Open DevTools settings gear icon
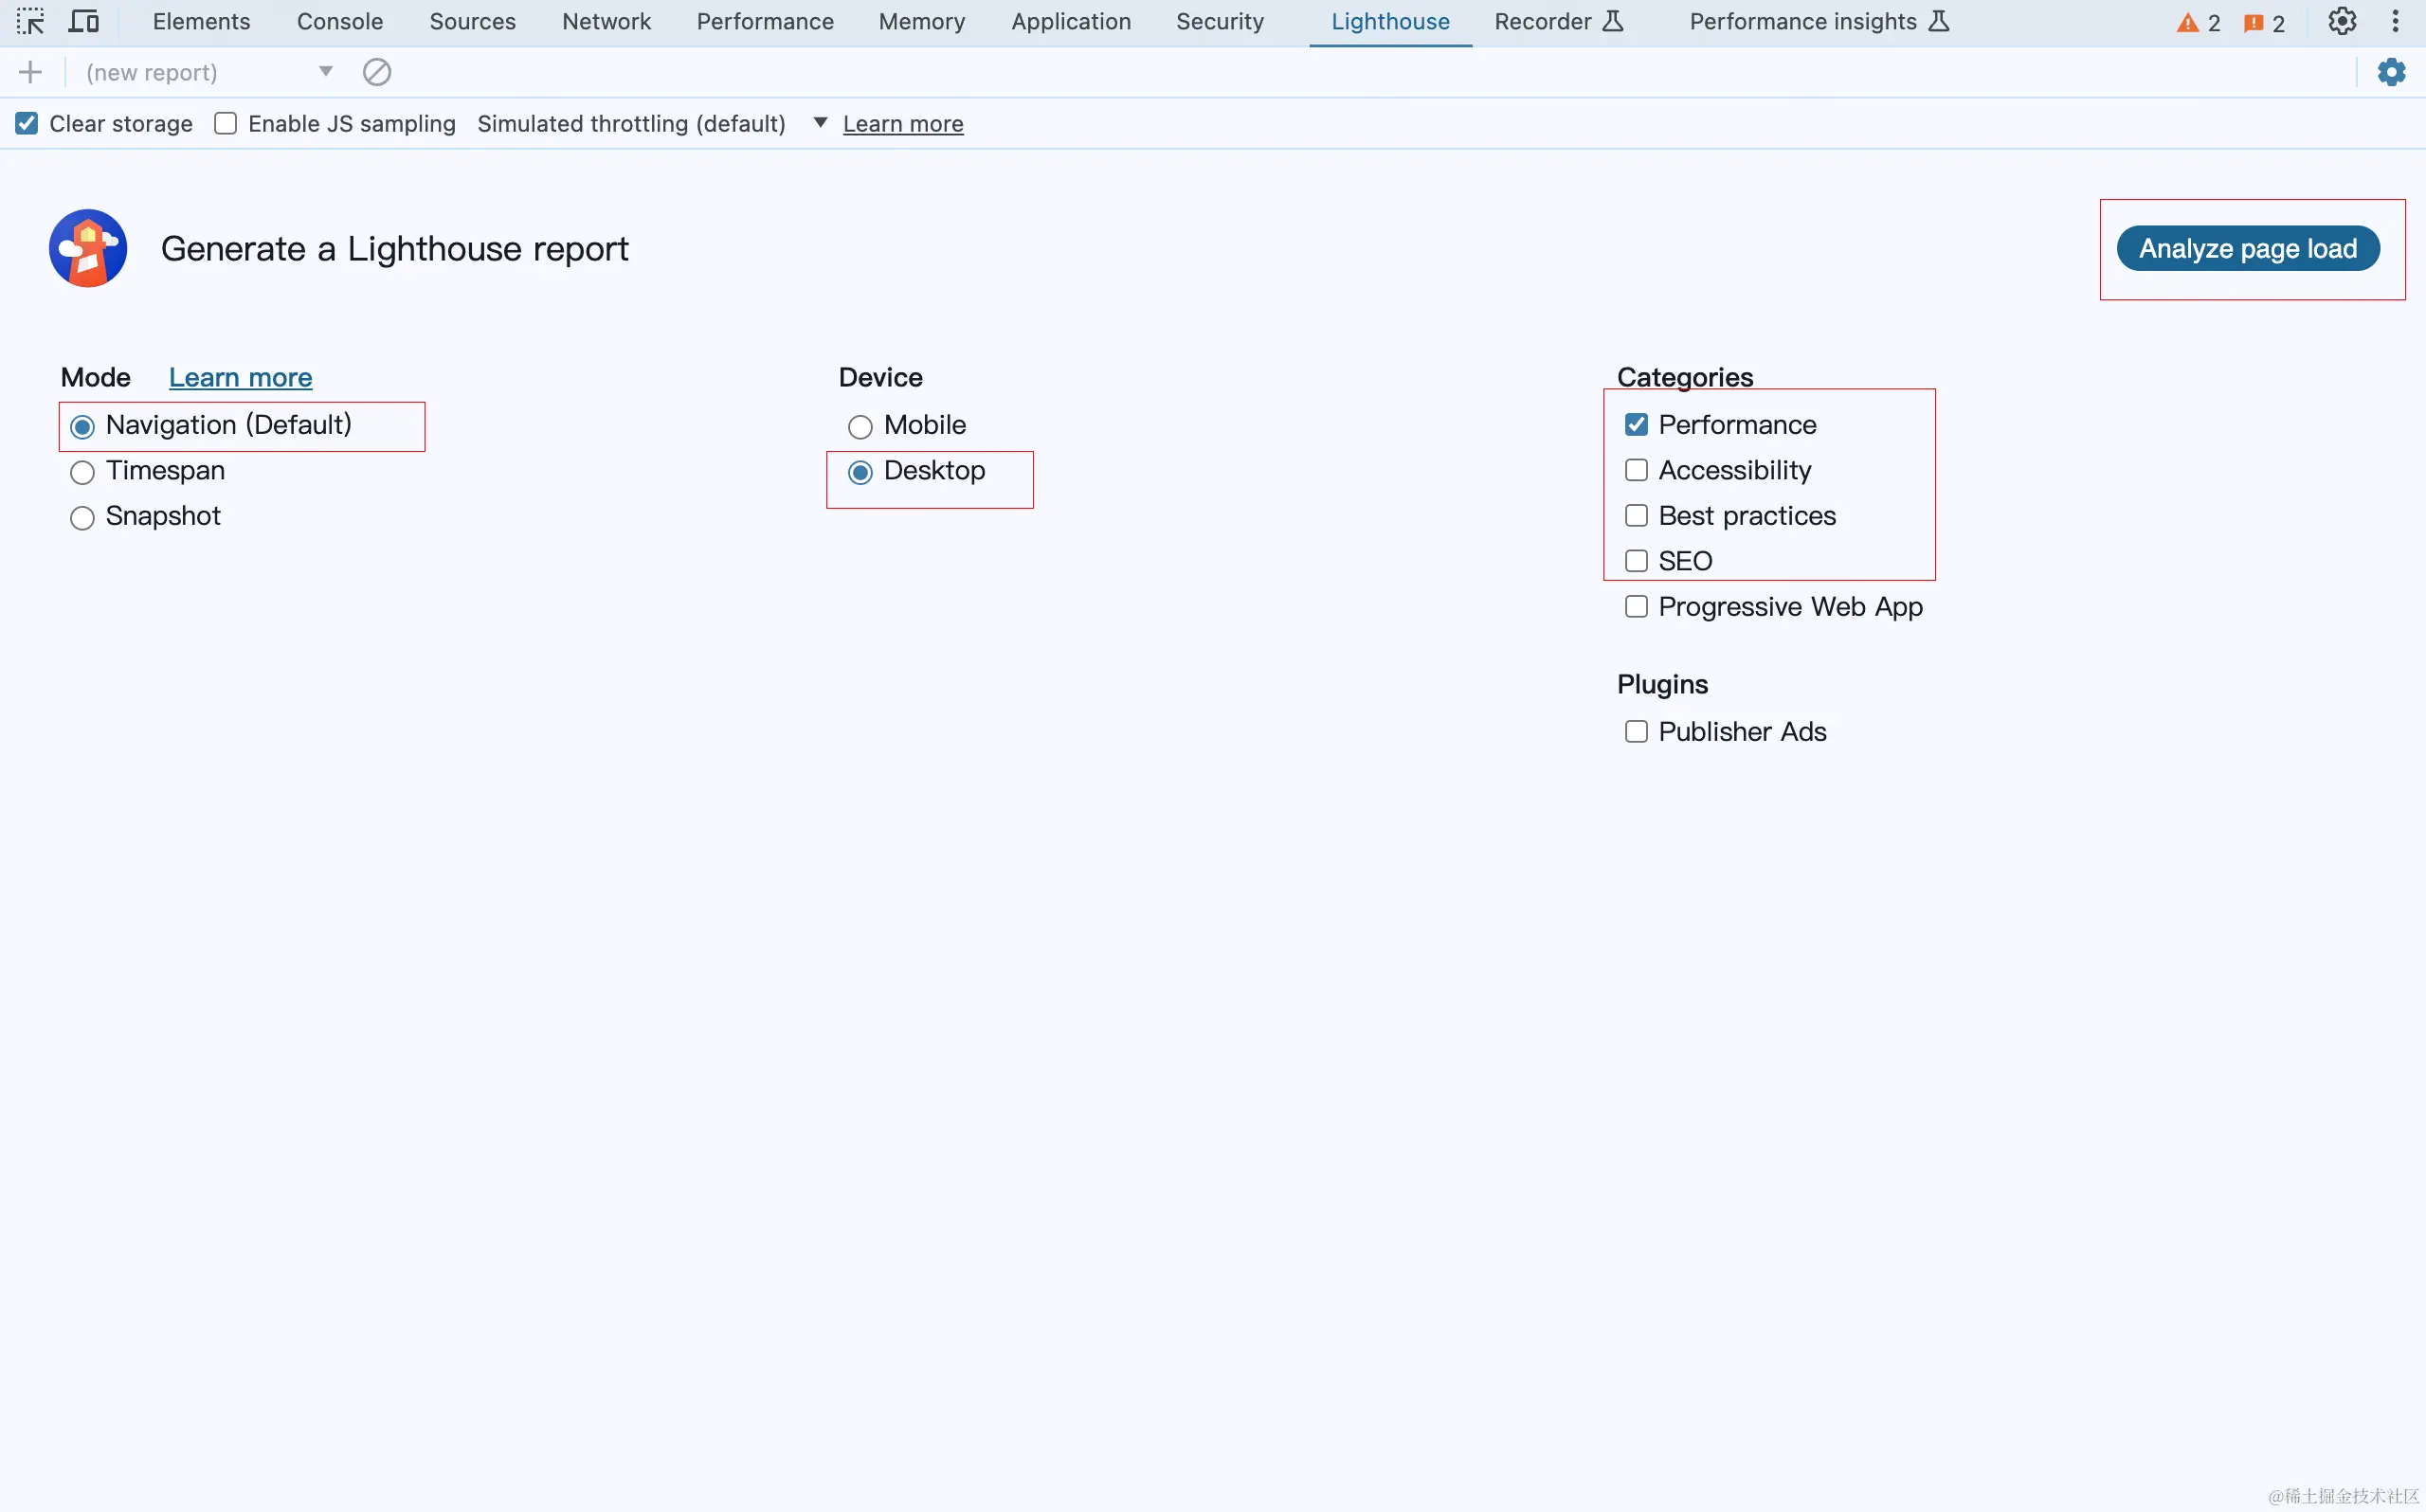The height and width of the screenshot is (1512, 2426). click(2342, 21)
